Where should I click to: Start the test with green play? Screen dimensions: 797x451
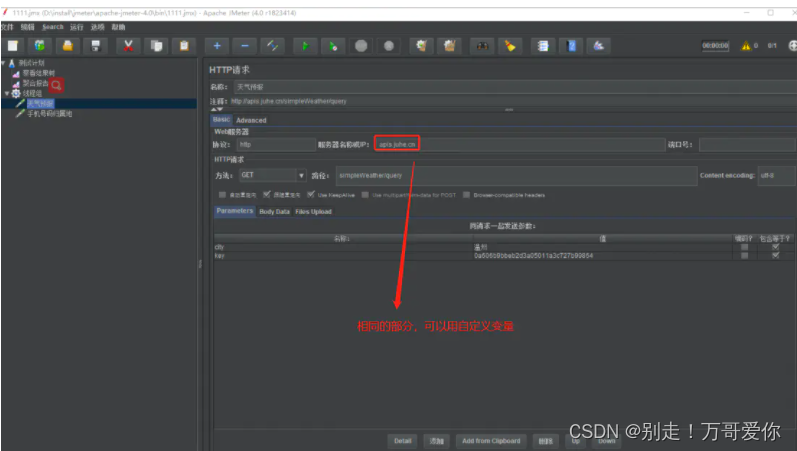click(x=305, y=46)
